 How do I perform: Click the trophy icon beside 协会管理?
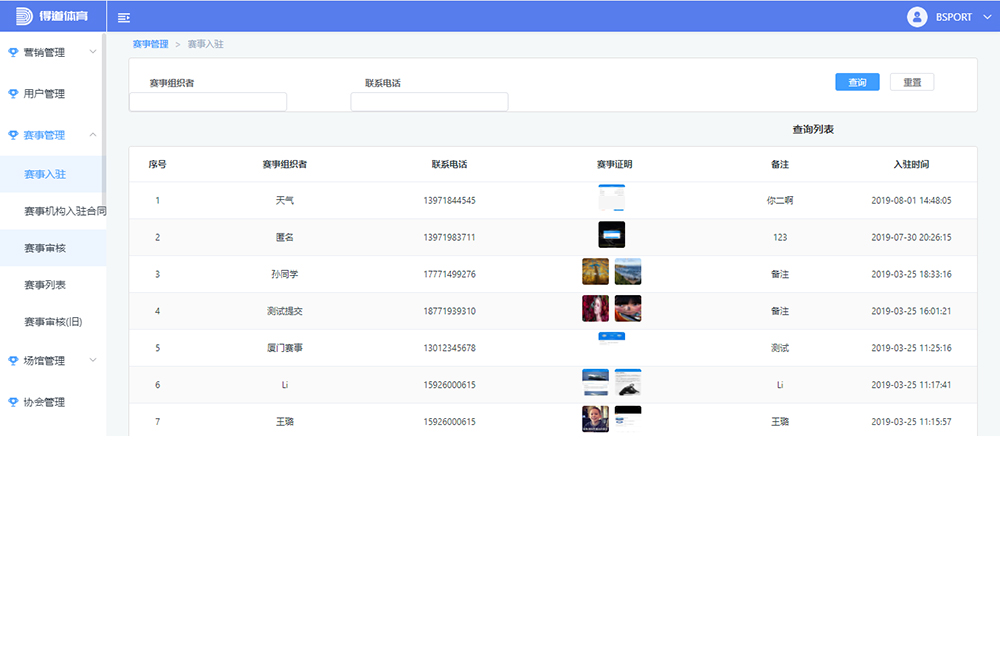pos(13,402)
